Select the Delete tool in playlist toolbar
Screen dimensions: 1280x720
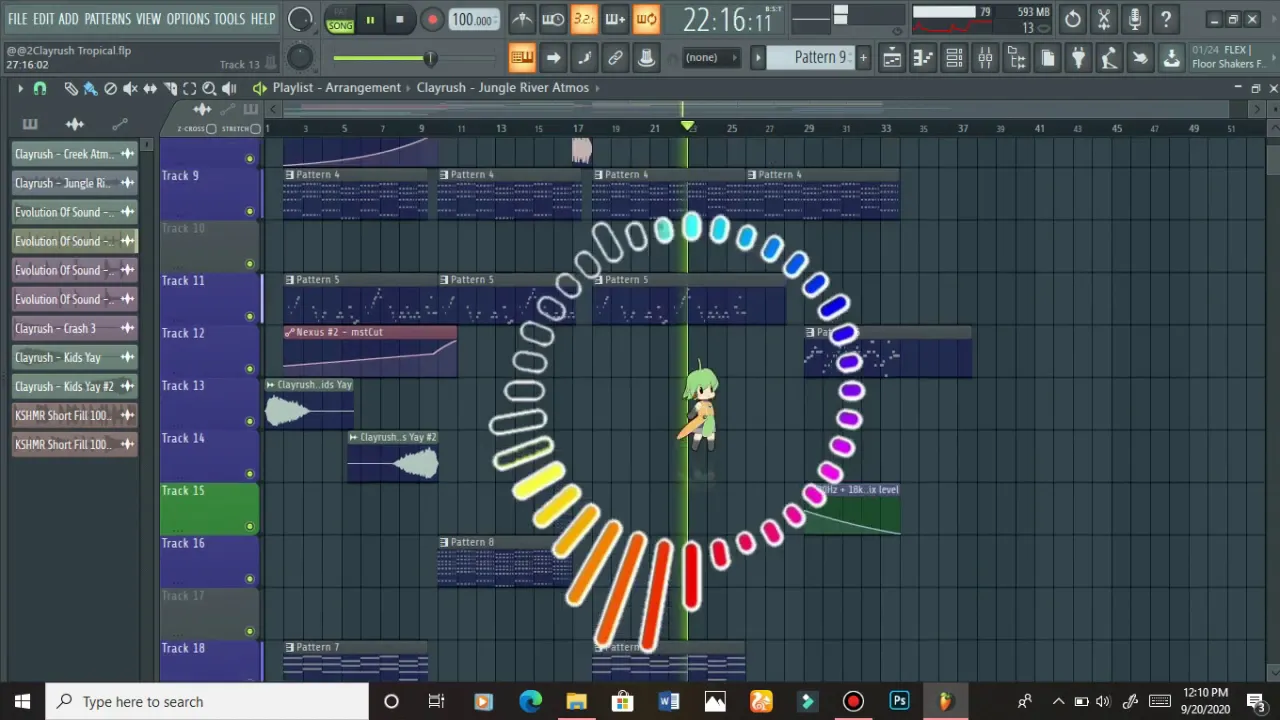[110, 88]
